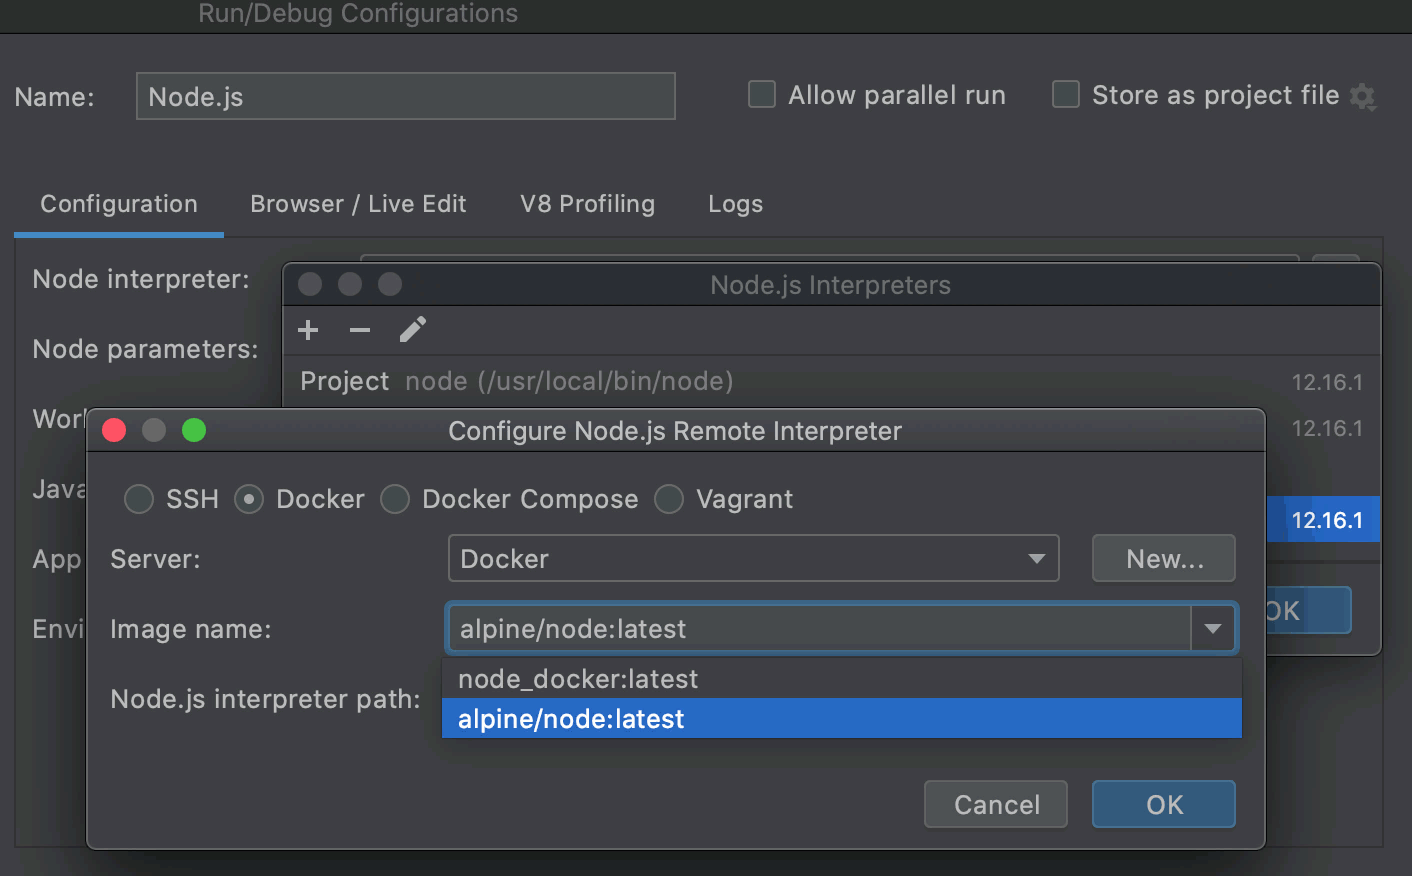Confirm Docker is the selected connection type

pos(248,499)
